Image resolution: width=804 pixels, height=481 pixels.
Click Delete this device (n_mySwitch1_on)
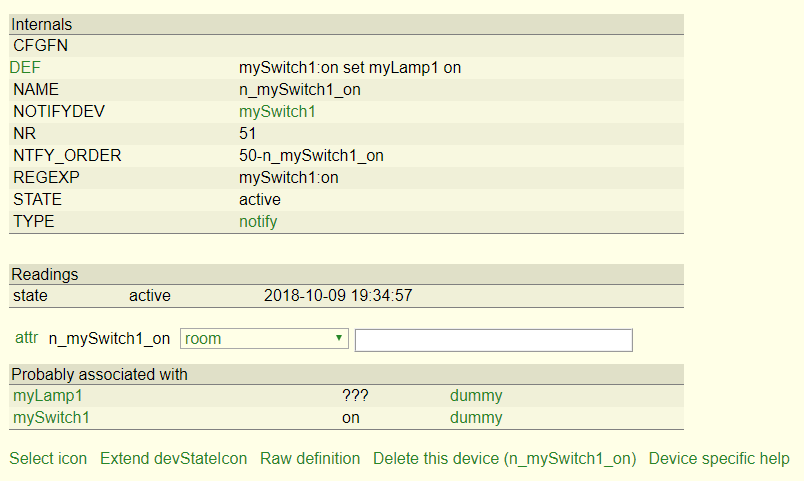pyautogui.click(x=505, y=458)
